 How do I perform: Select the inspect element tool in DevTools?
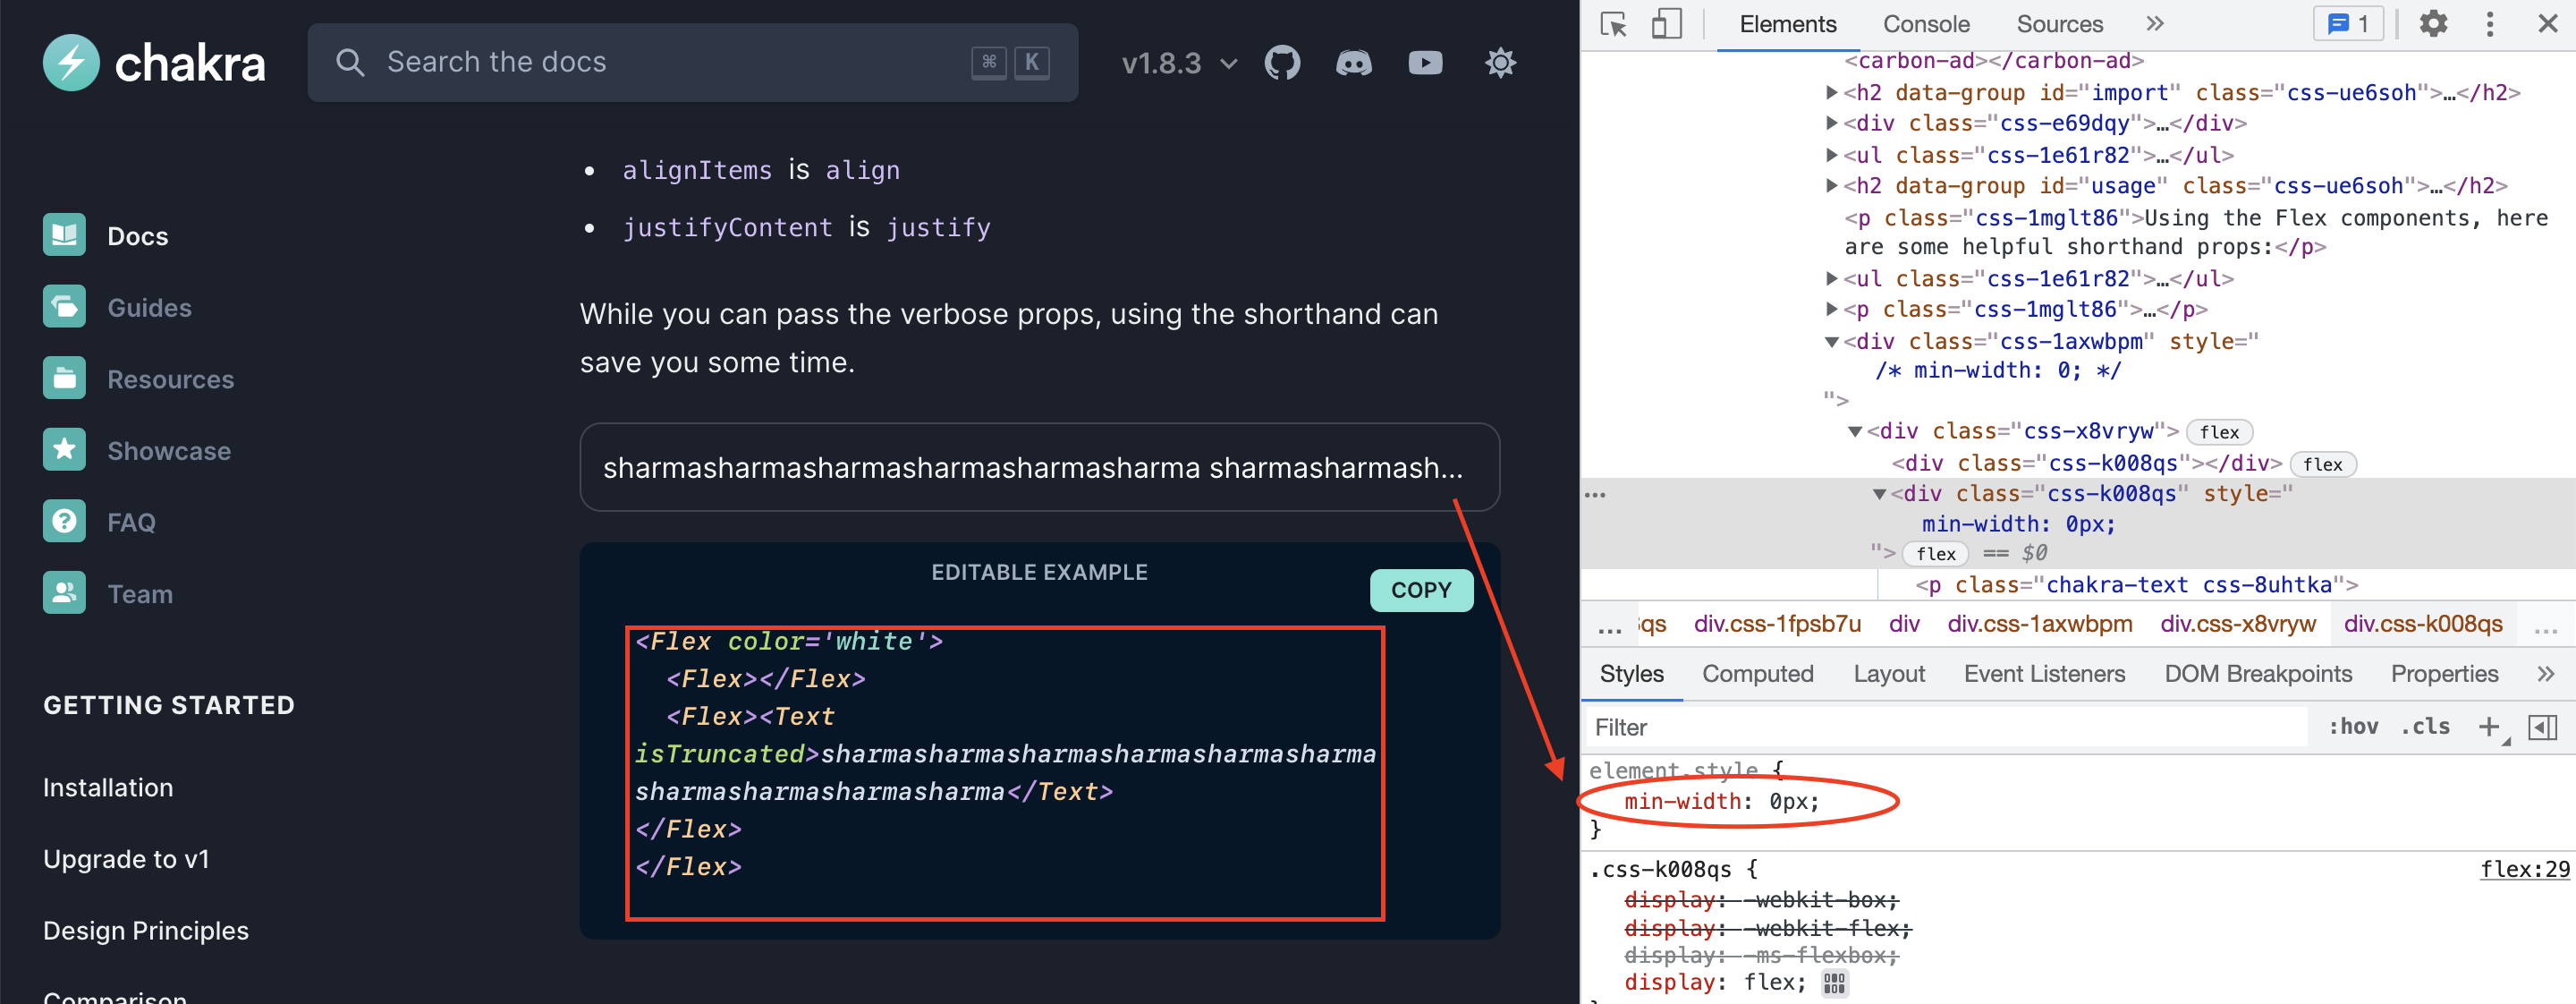(1612, 24)
